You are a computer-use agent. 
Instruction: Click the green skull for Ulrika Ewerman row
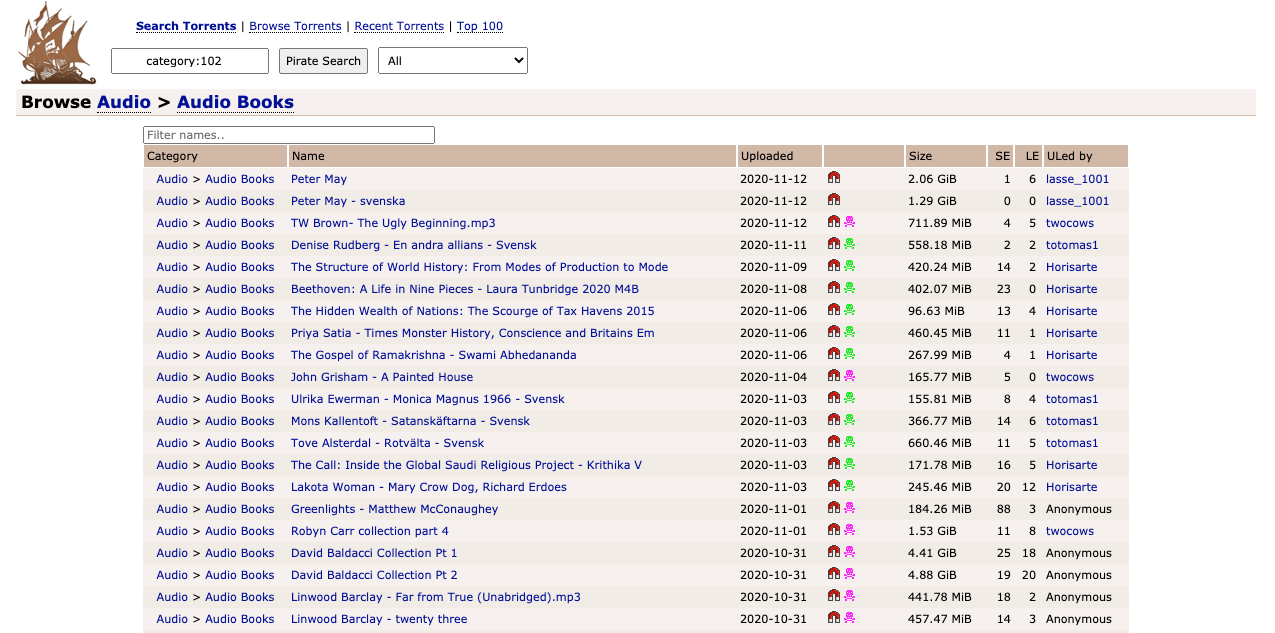tap(849, 398)
